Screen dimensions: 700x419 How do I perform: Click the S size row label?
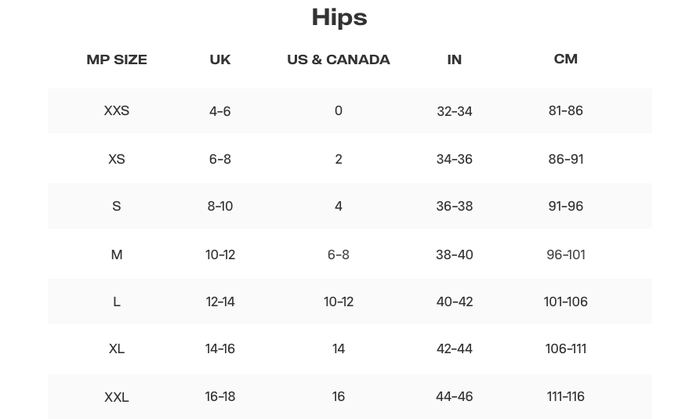click(x=116, y=206)
